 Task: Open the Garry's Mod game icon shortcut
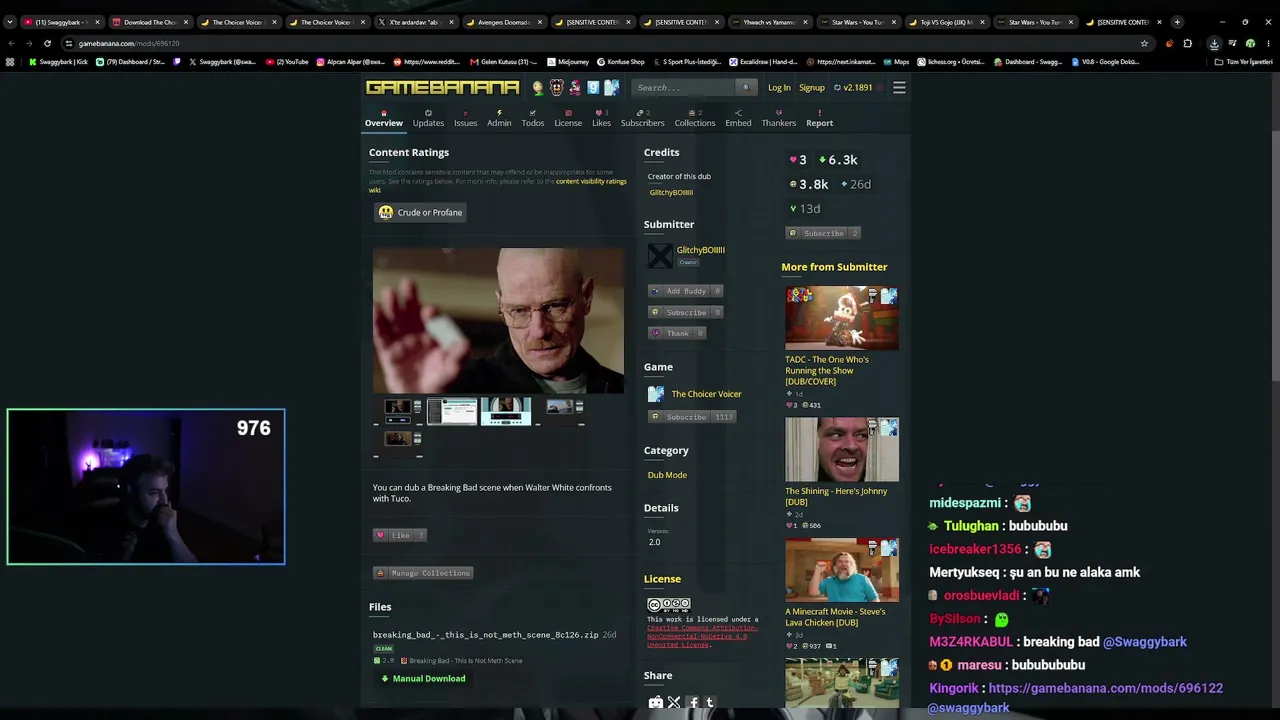coord(593,88)
